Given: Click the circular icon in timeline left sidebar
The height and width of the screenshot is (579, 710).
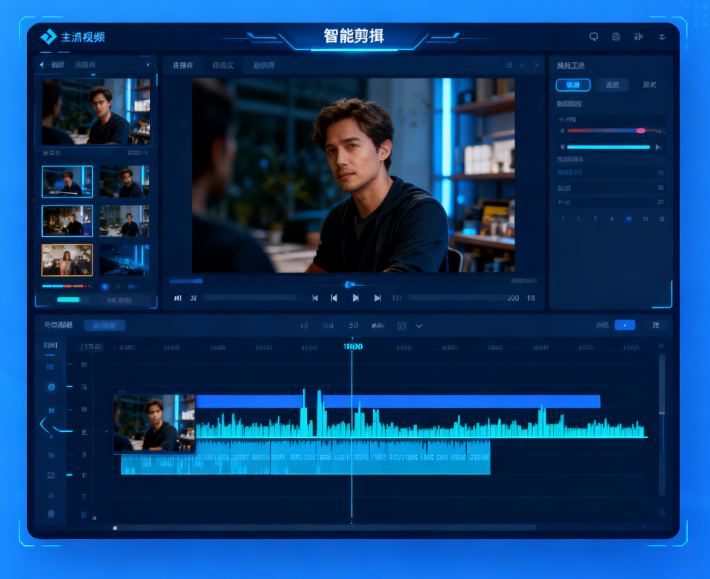Looking at the screenshot, I should coord(51,387).
